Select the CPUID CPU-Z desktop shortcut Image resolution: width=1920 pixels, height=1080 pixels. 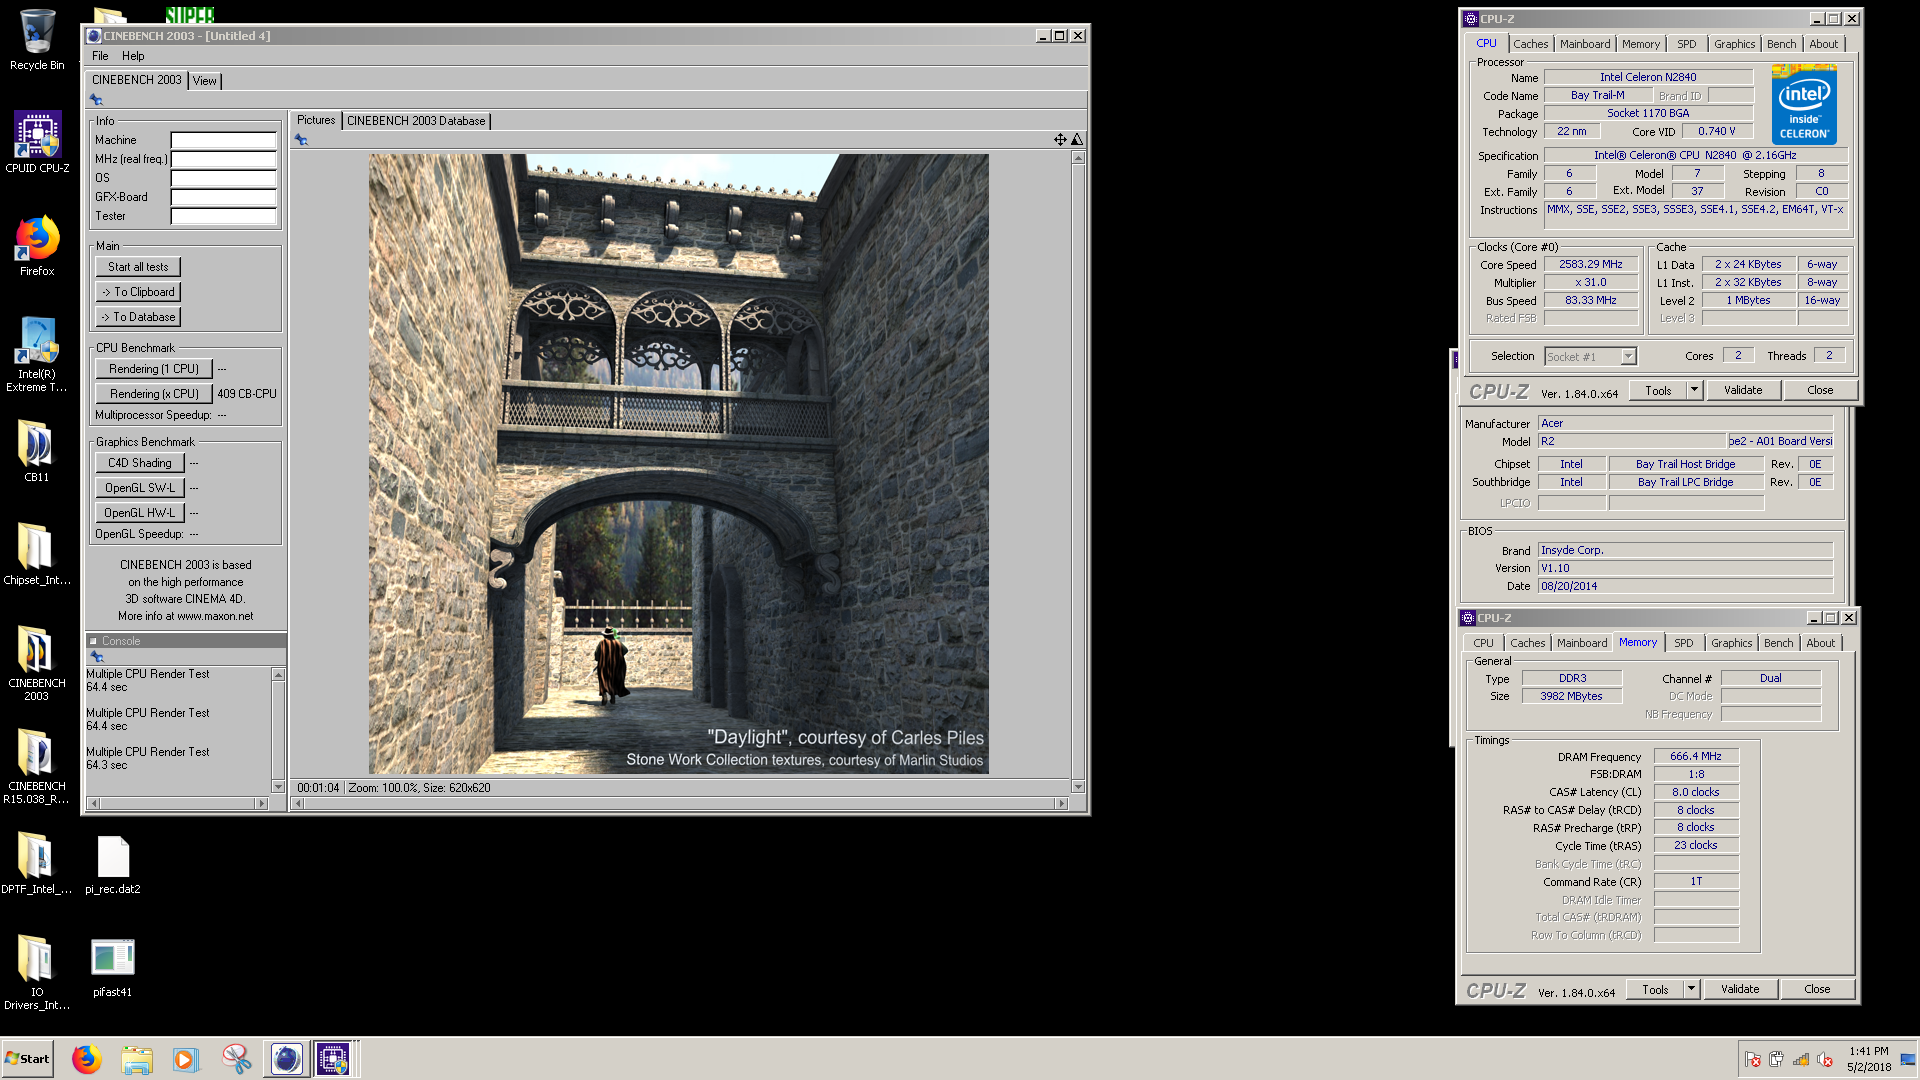coord(37,142)
